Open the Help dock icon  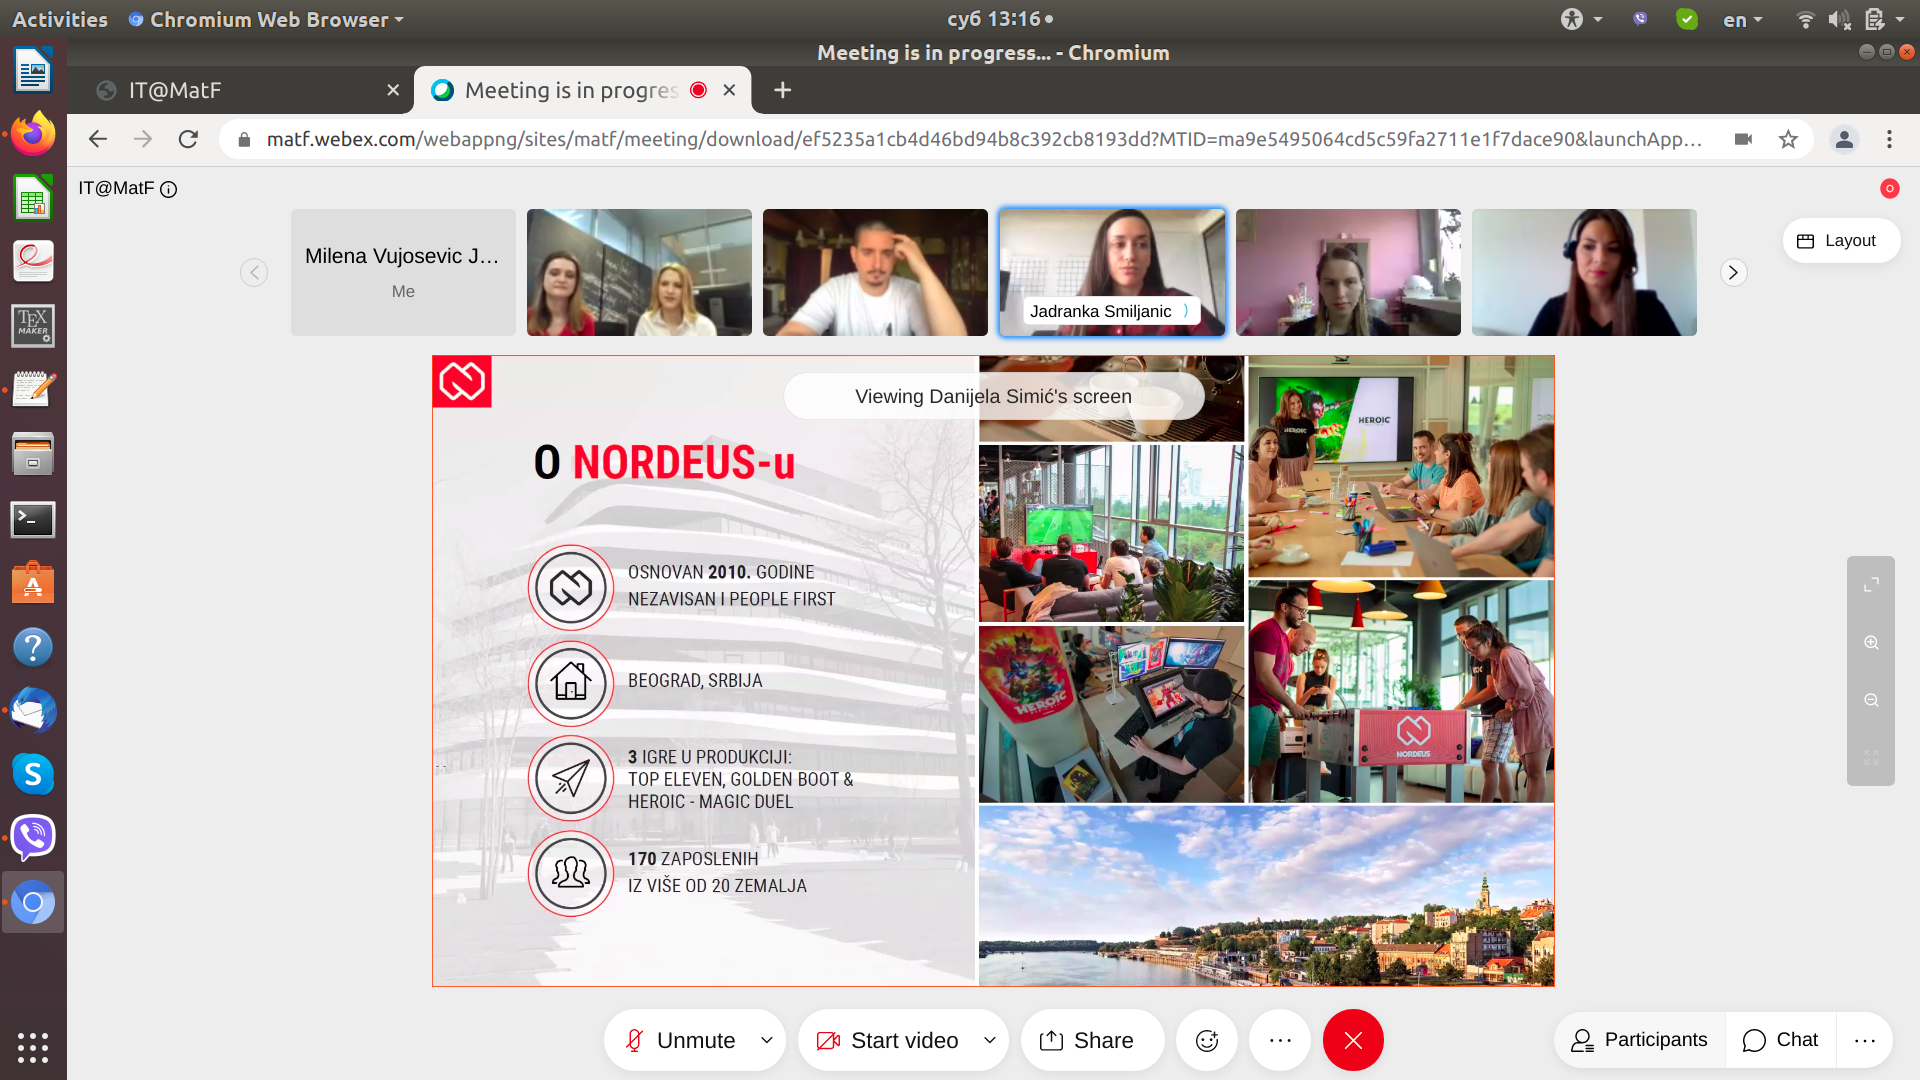click(x=33, y=647)
